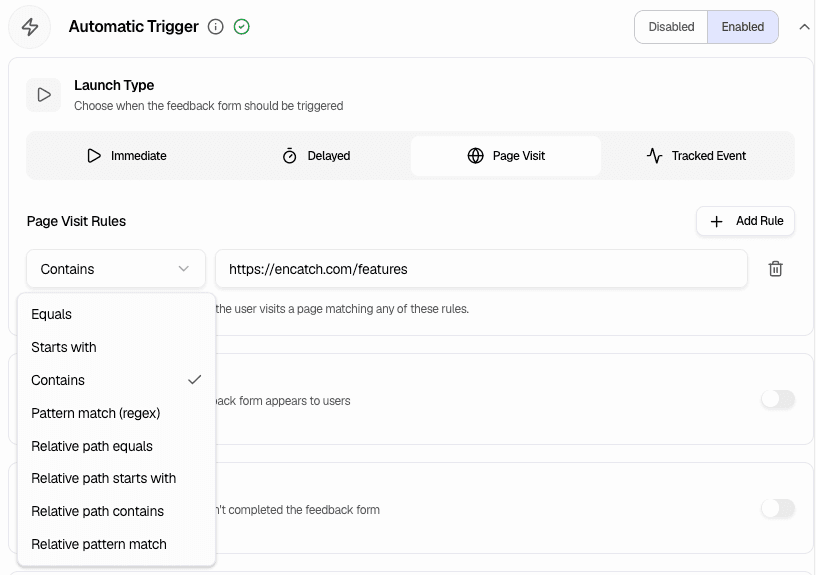816x575 pixels.
Task: Click the Launch Type play icon
Action: [44, 95]
